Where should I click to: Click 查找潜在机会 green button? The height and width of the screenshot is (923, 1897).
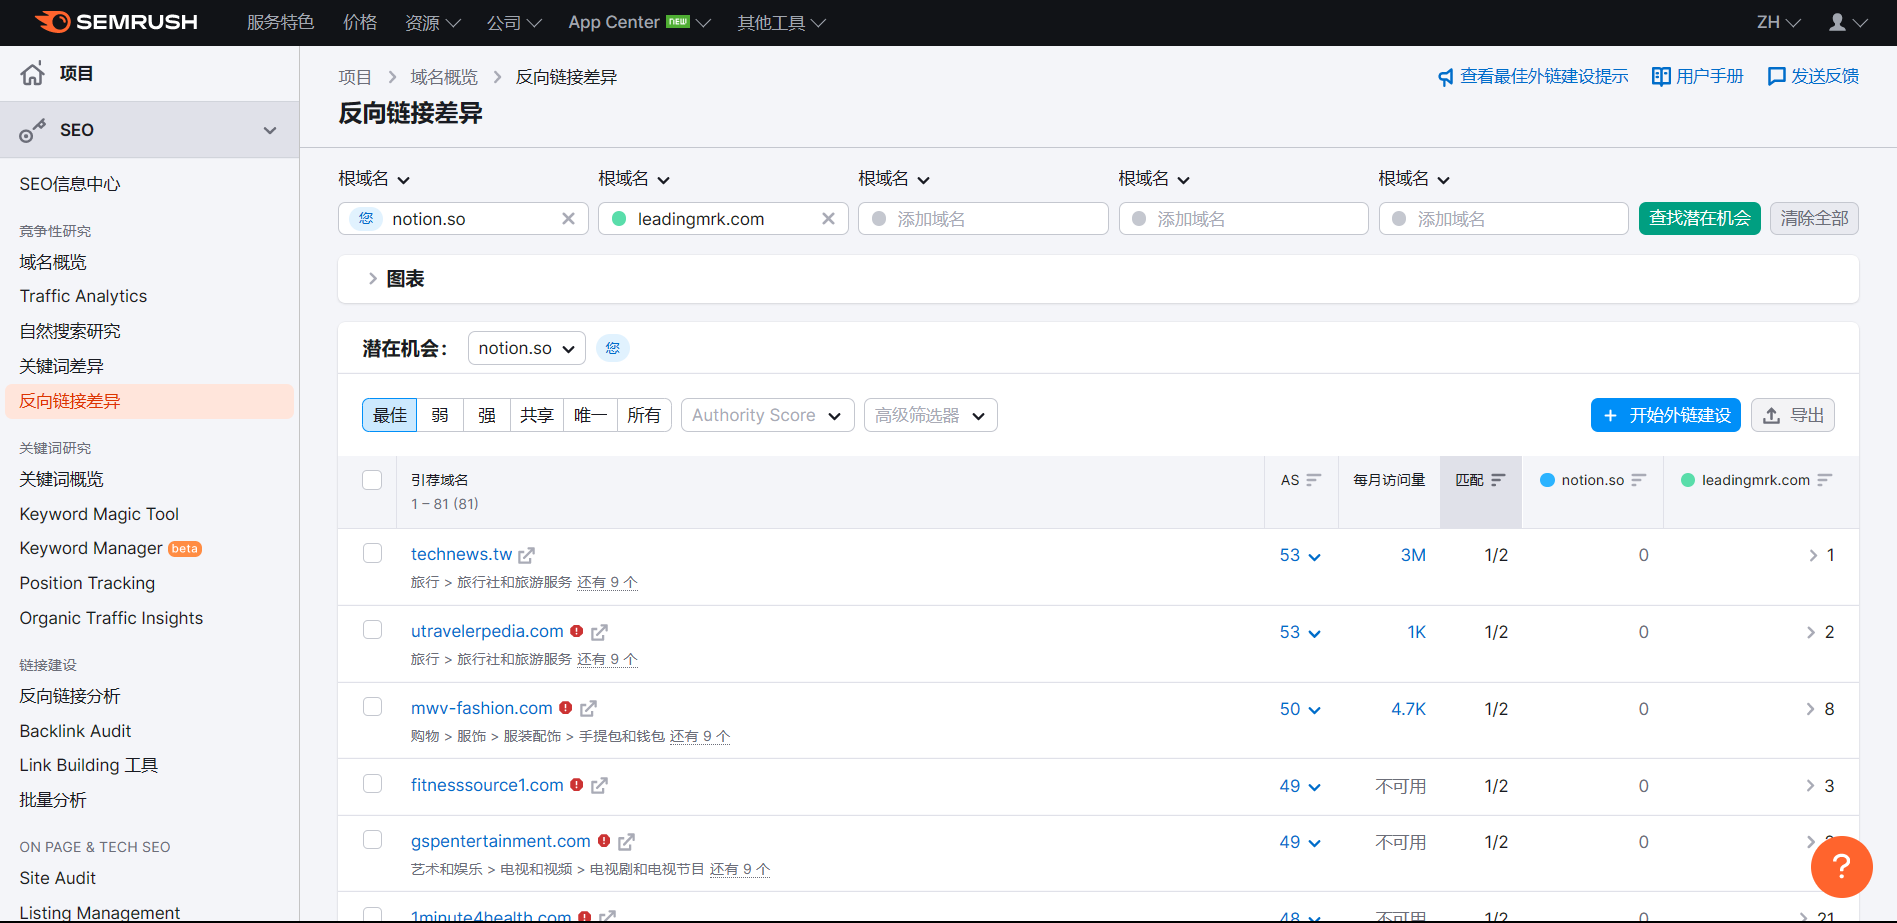pyautogui.click(x=1699, y=218)
